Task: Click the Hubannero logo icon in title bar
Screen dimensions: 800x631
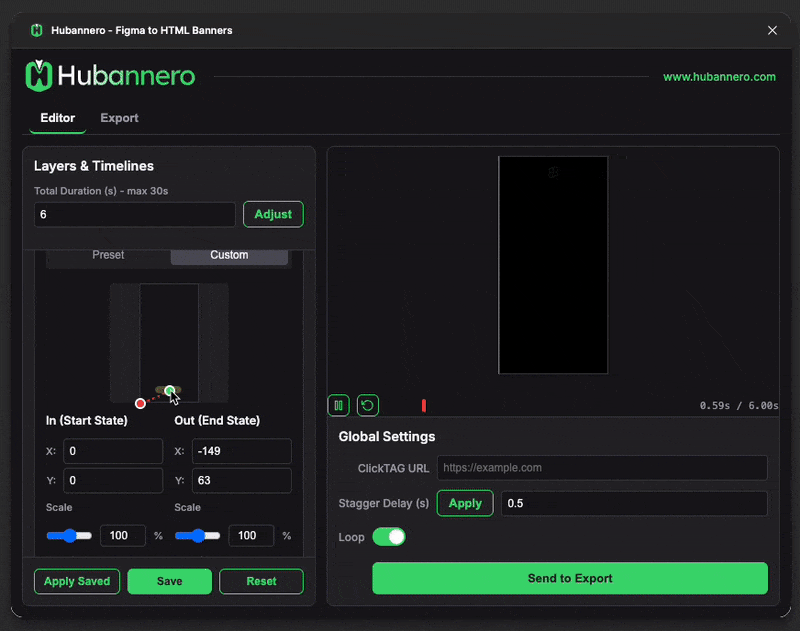Action: [37, 31]
